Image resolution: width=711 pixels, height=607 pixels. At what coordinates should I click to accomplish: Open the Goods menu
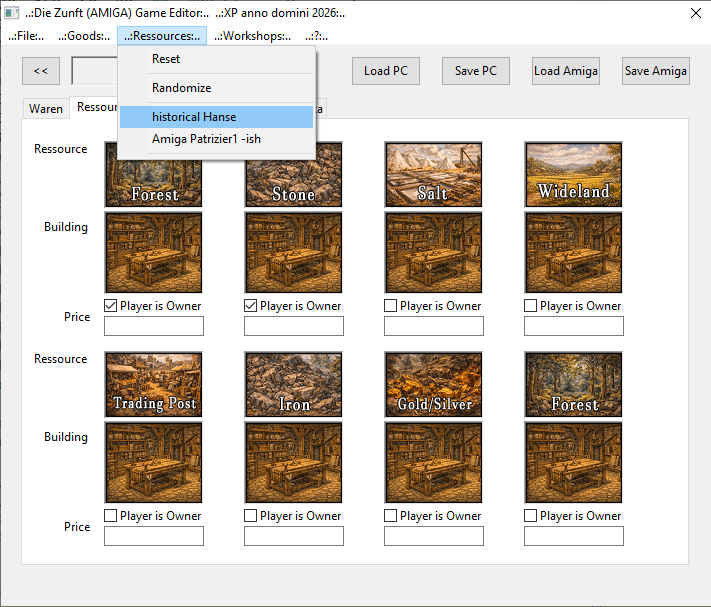[84, 36]
